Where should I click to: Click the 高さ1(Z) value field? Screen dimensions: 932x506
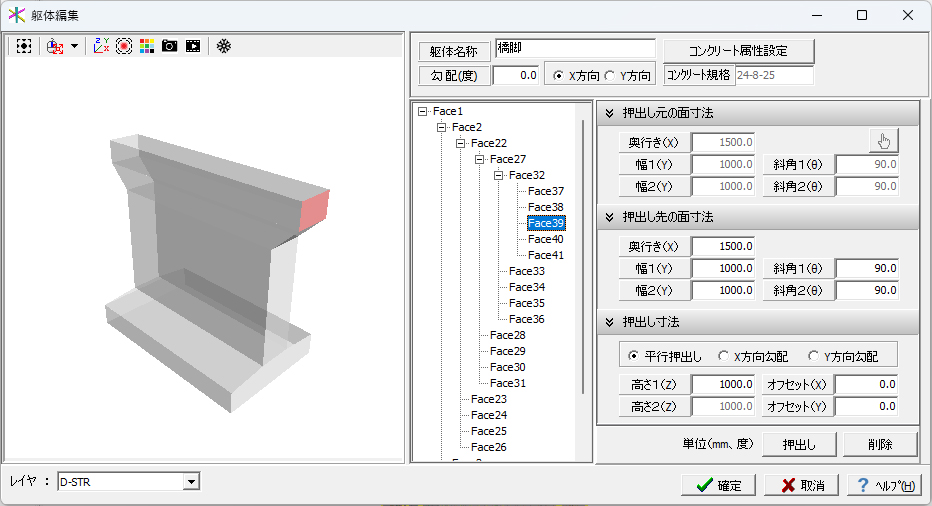[x=723, y=384]
